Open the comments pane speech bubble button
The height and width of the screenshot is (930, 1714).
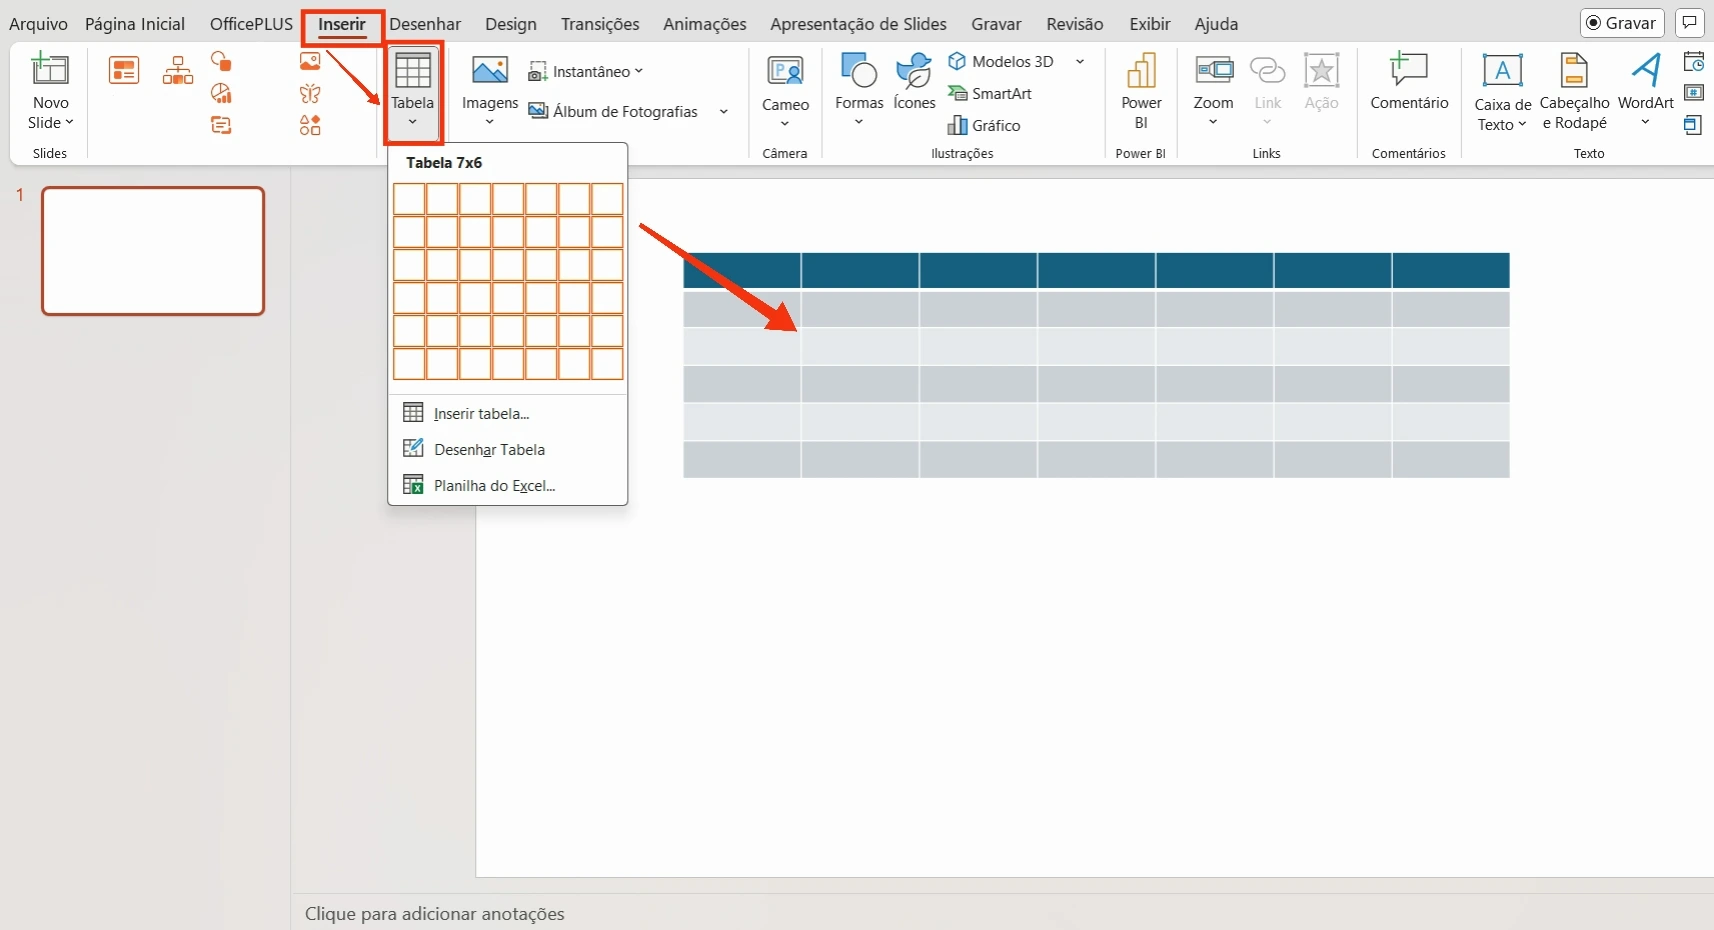[1689, 23]
